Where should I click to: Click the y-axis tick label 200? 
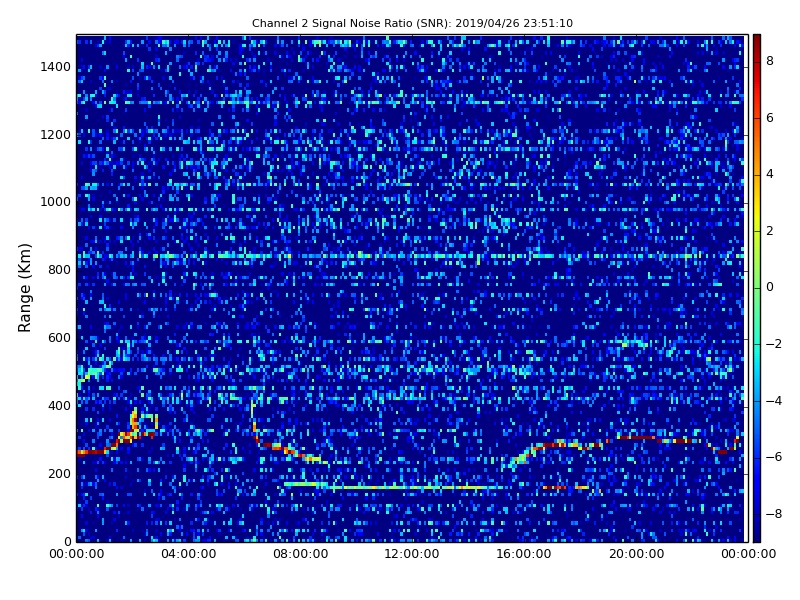click(x=59, y=473)
